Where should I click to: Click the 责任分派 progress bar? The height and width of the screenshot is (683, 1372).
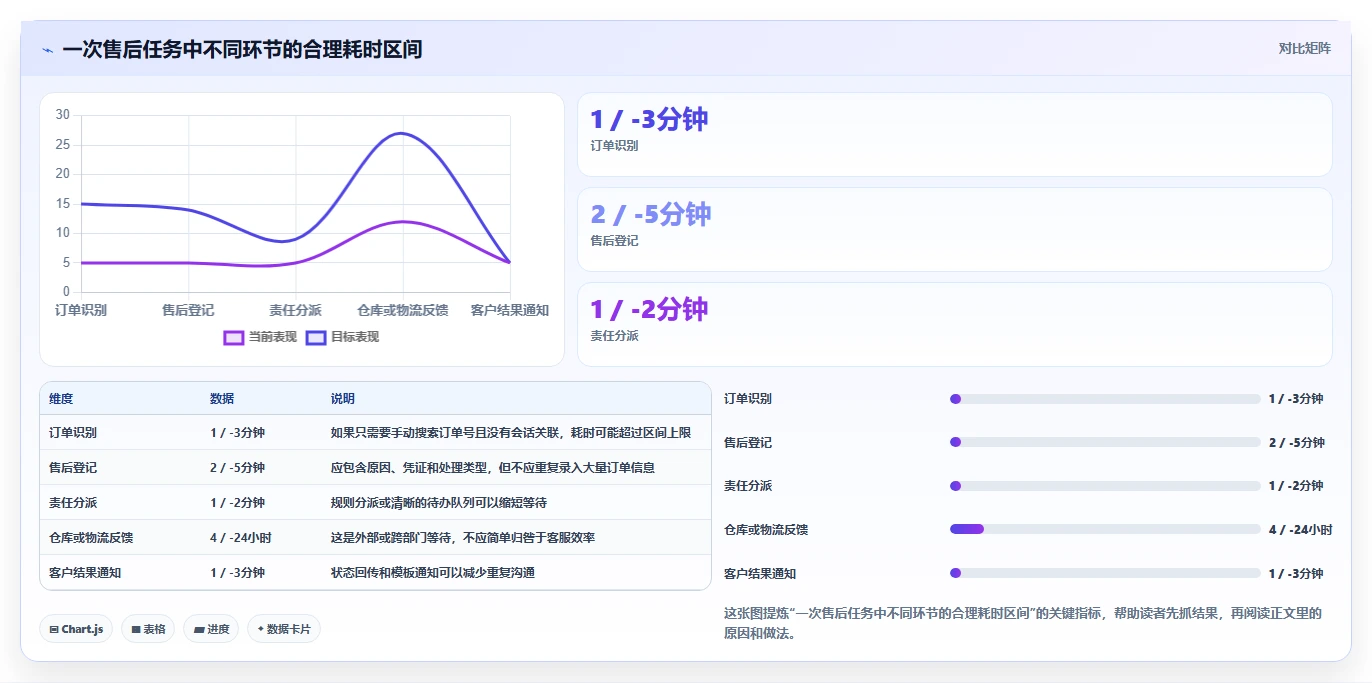[x=1105, y=486]
